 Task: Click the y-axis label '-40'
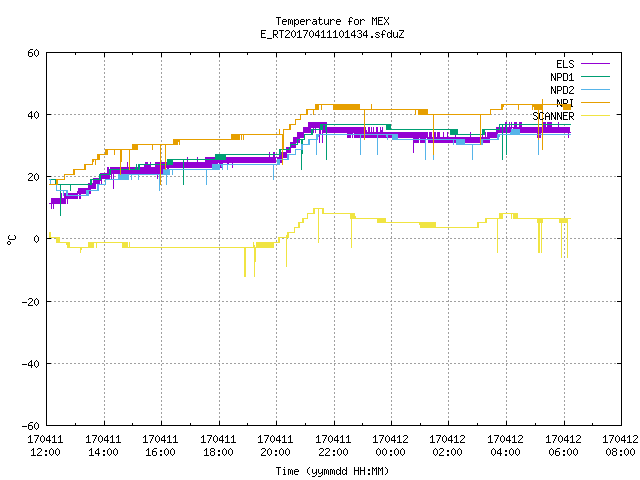click(31, 364)
